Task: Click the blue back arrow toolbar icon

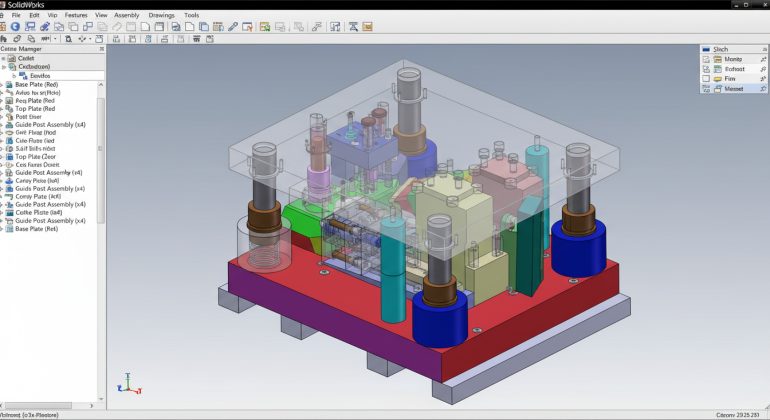Action: tap(15, 27)
